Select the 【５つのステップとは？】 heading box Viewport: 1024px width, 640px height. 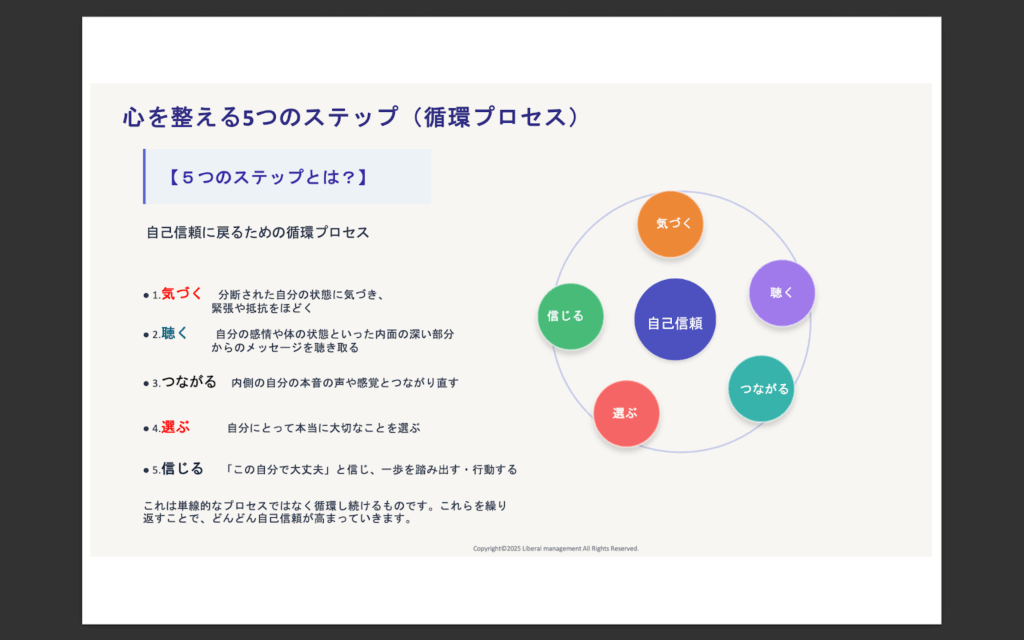pos(287,177)
